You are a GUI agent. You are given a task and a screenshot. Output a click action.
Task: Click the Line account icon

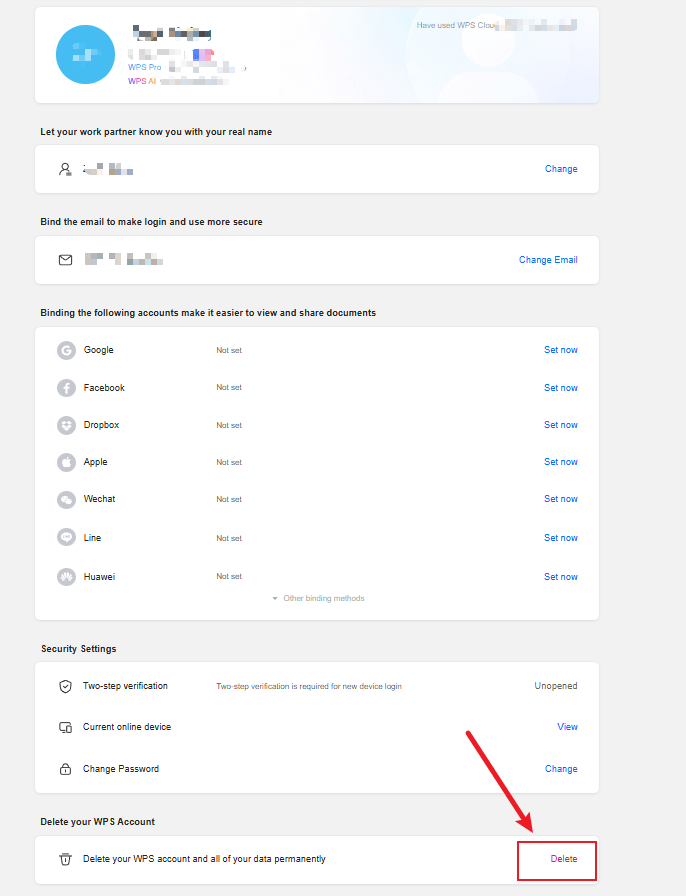[66, 538]
